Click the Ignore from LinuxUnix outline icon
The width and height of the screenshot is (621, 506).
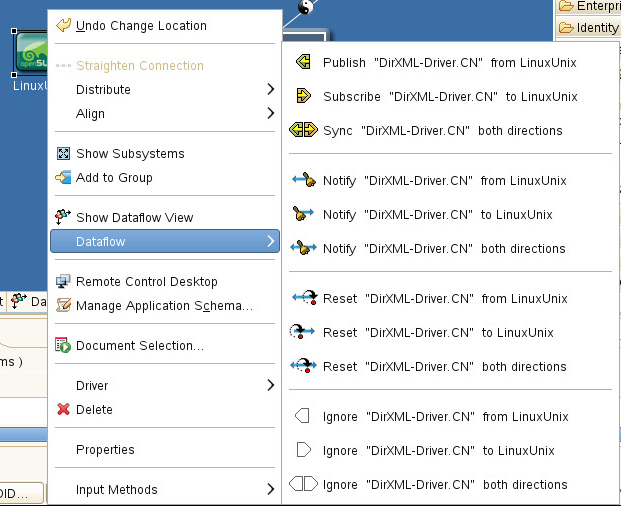tap(302, 416)
